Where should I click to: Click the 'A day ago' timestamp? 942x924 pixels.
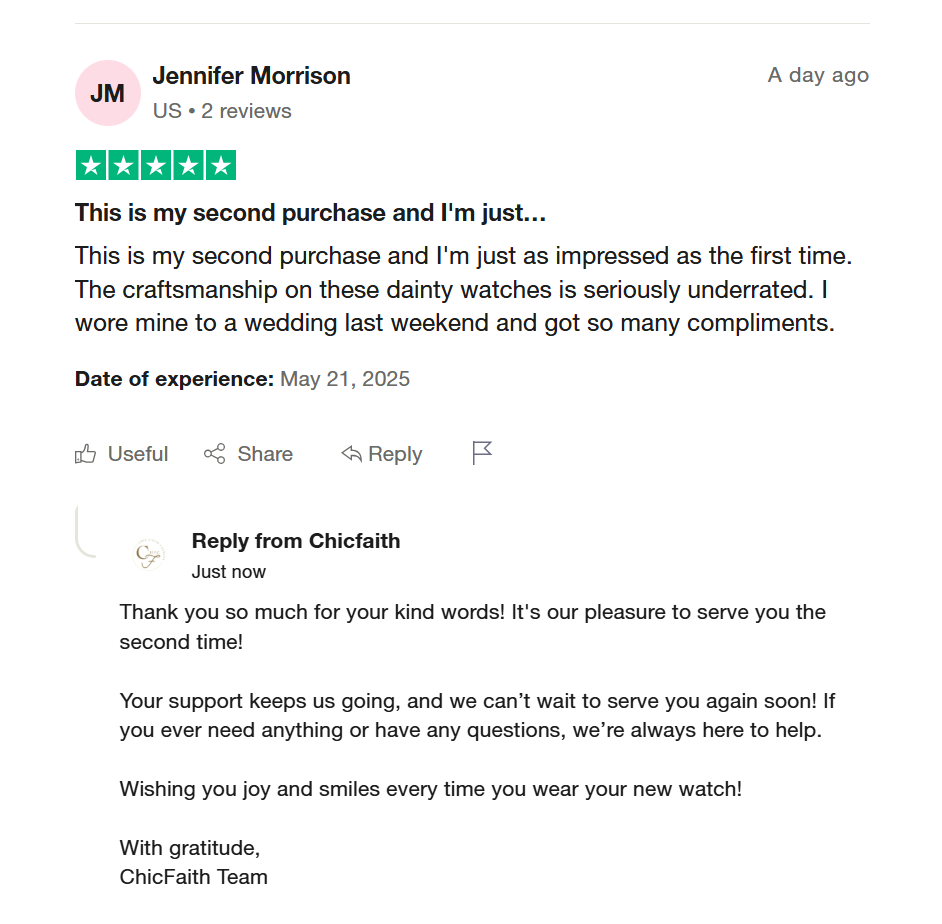818,75
